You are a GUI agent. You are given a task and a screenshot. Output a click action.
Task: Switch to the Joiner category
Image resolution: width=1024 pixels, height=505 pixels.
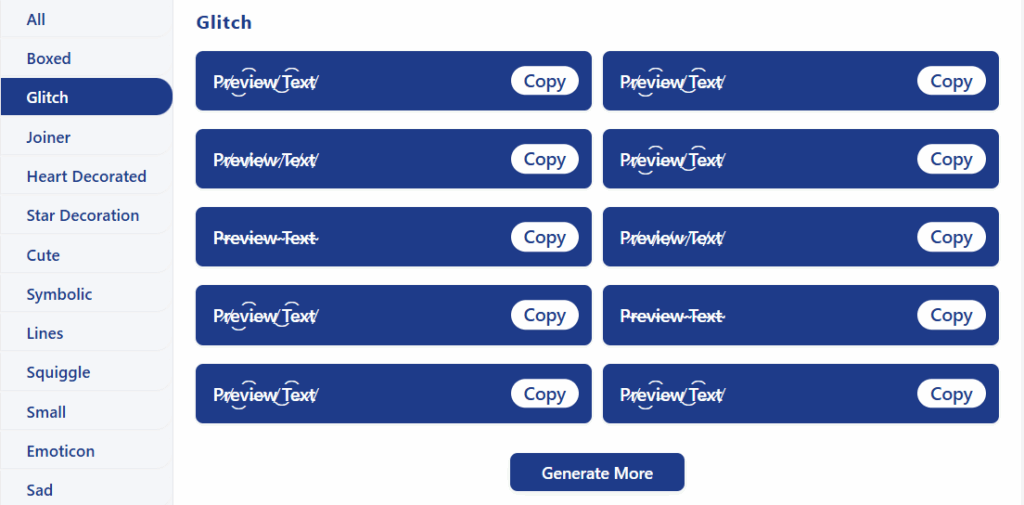[86, 137]
